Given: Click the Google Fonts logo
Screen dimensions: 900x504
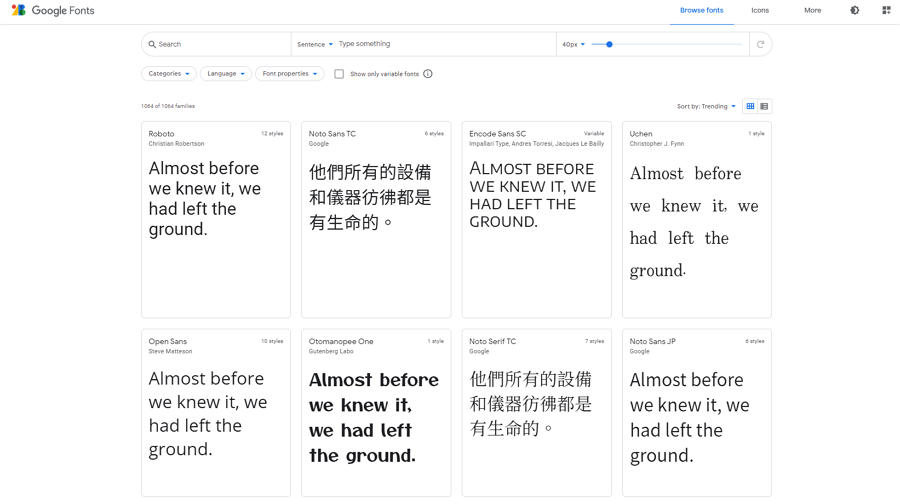Looking at the screenshot, I should (53, 10).
